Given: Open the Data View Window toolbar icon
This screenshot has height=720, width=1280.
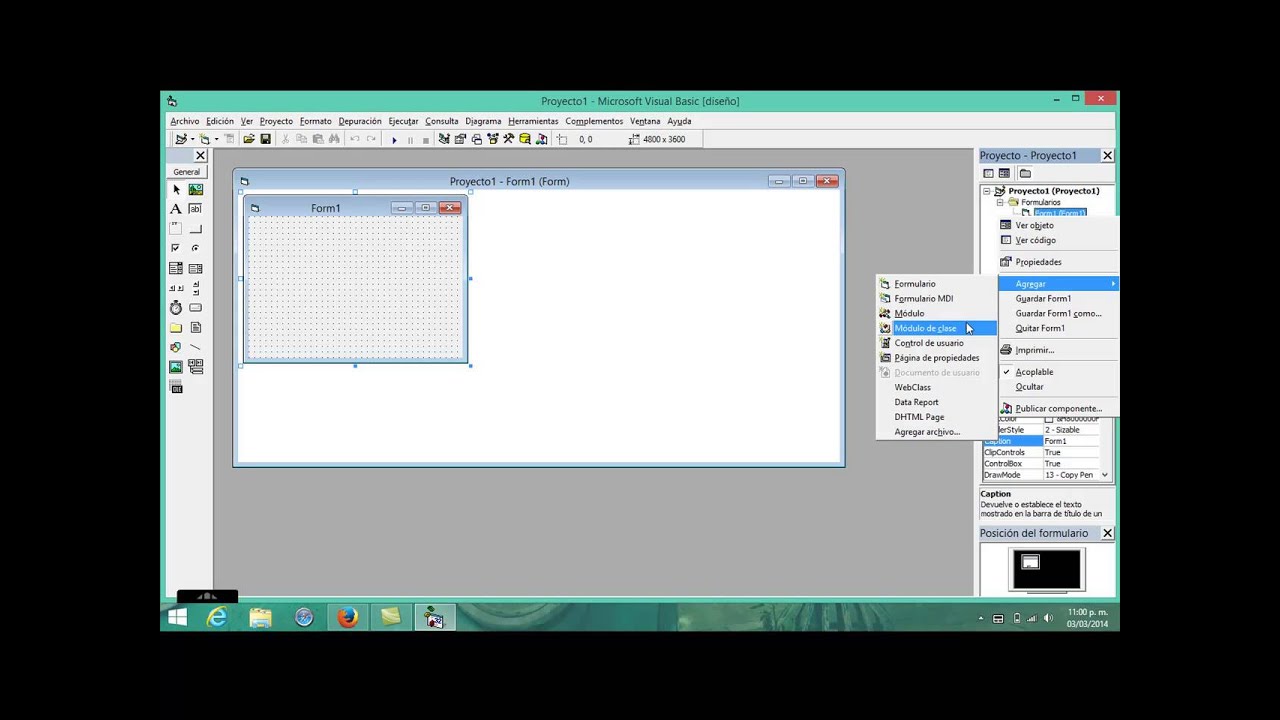Looking at the screenshot, I should tap(524, 139).
